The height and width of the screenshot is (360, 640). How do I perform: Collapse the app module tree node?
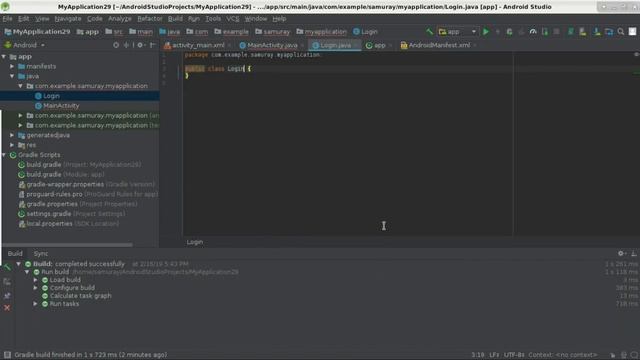tap(4, 57)
